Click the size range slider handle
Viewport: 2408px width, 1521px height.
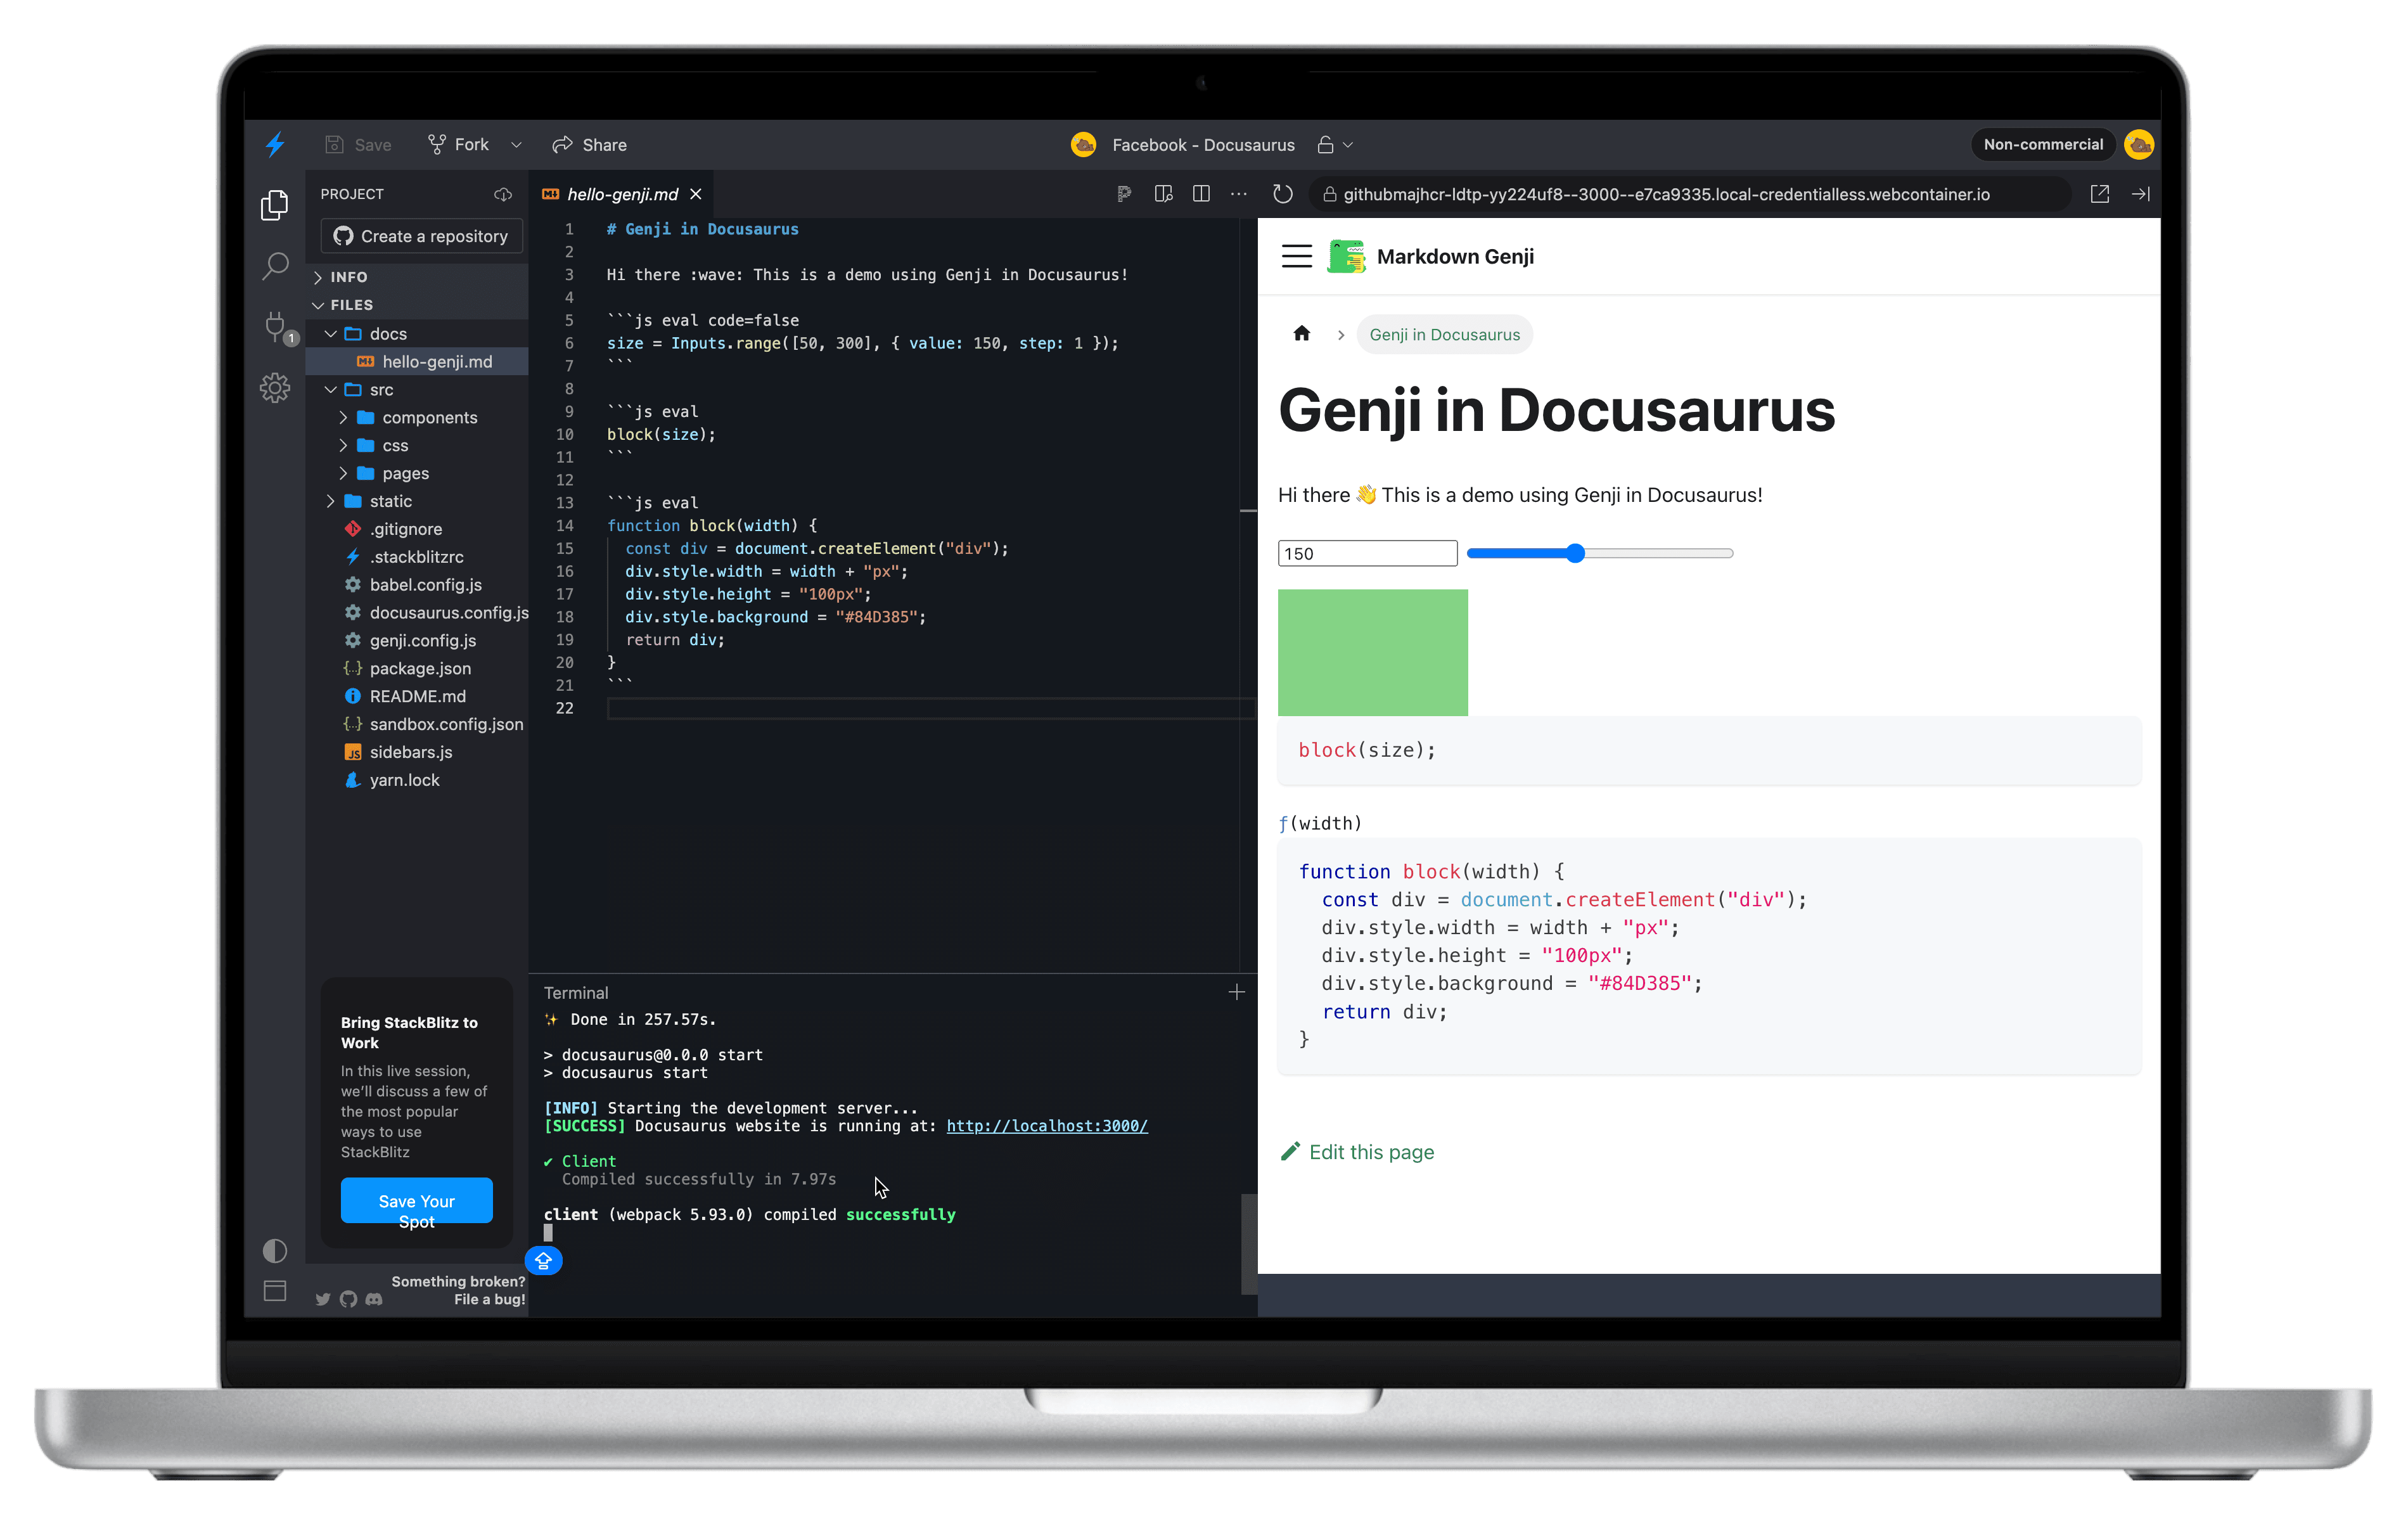[1576, 553]
